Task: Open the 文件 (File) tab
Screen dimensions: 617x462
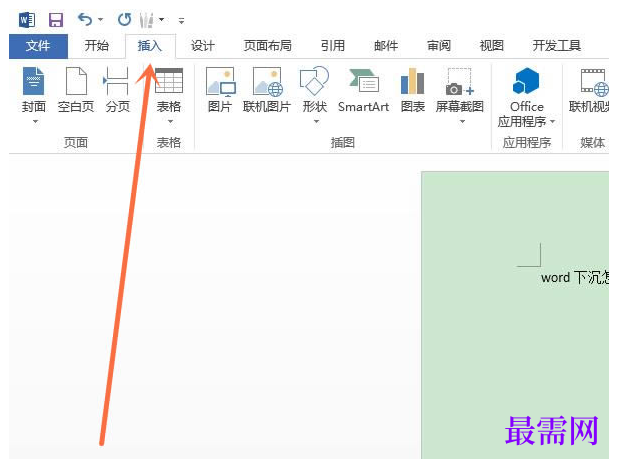Action: click(x=38, y=46)
